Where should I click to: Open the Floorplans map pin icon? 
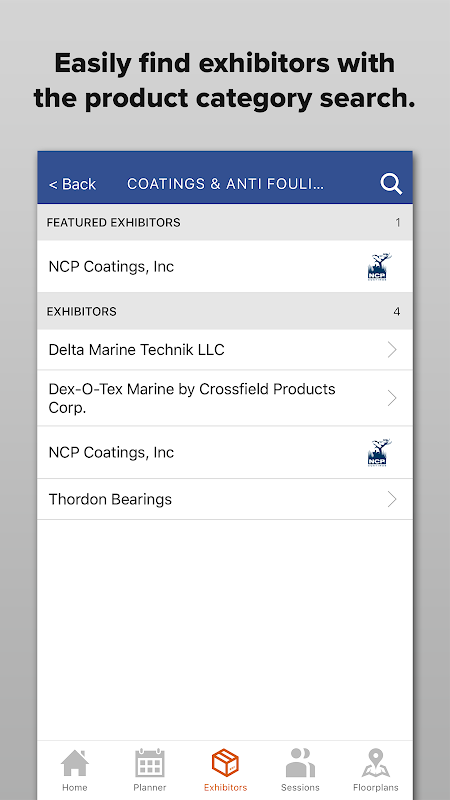(x=376, y=763)
